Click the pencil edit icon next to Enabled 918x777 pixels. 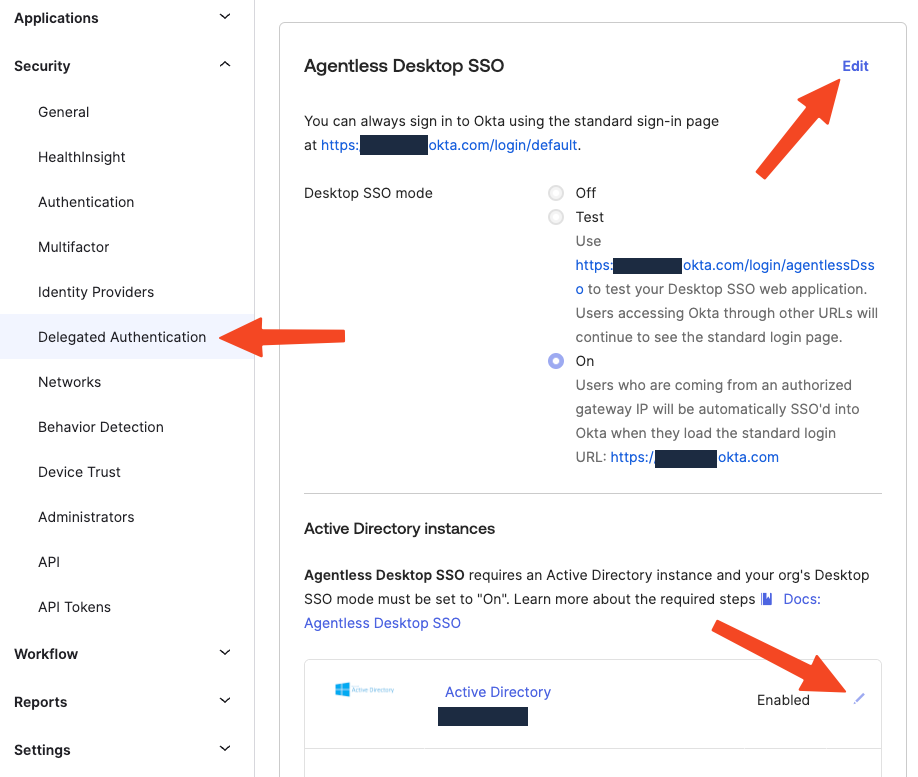click(859, 699)
